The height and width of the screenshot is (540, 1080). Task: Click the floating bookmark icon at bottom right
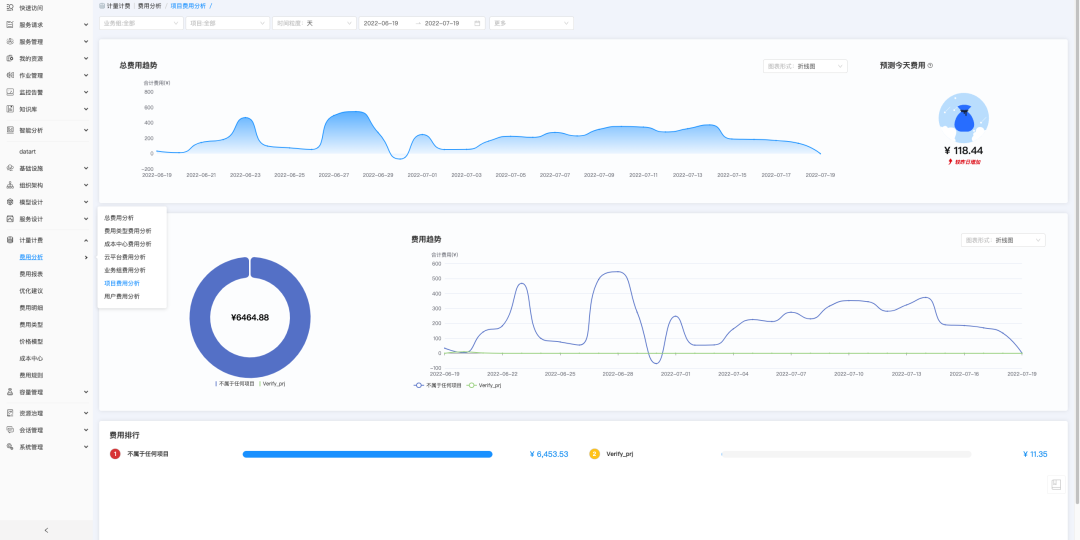1056,485
